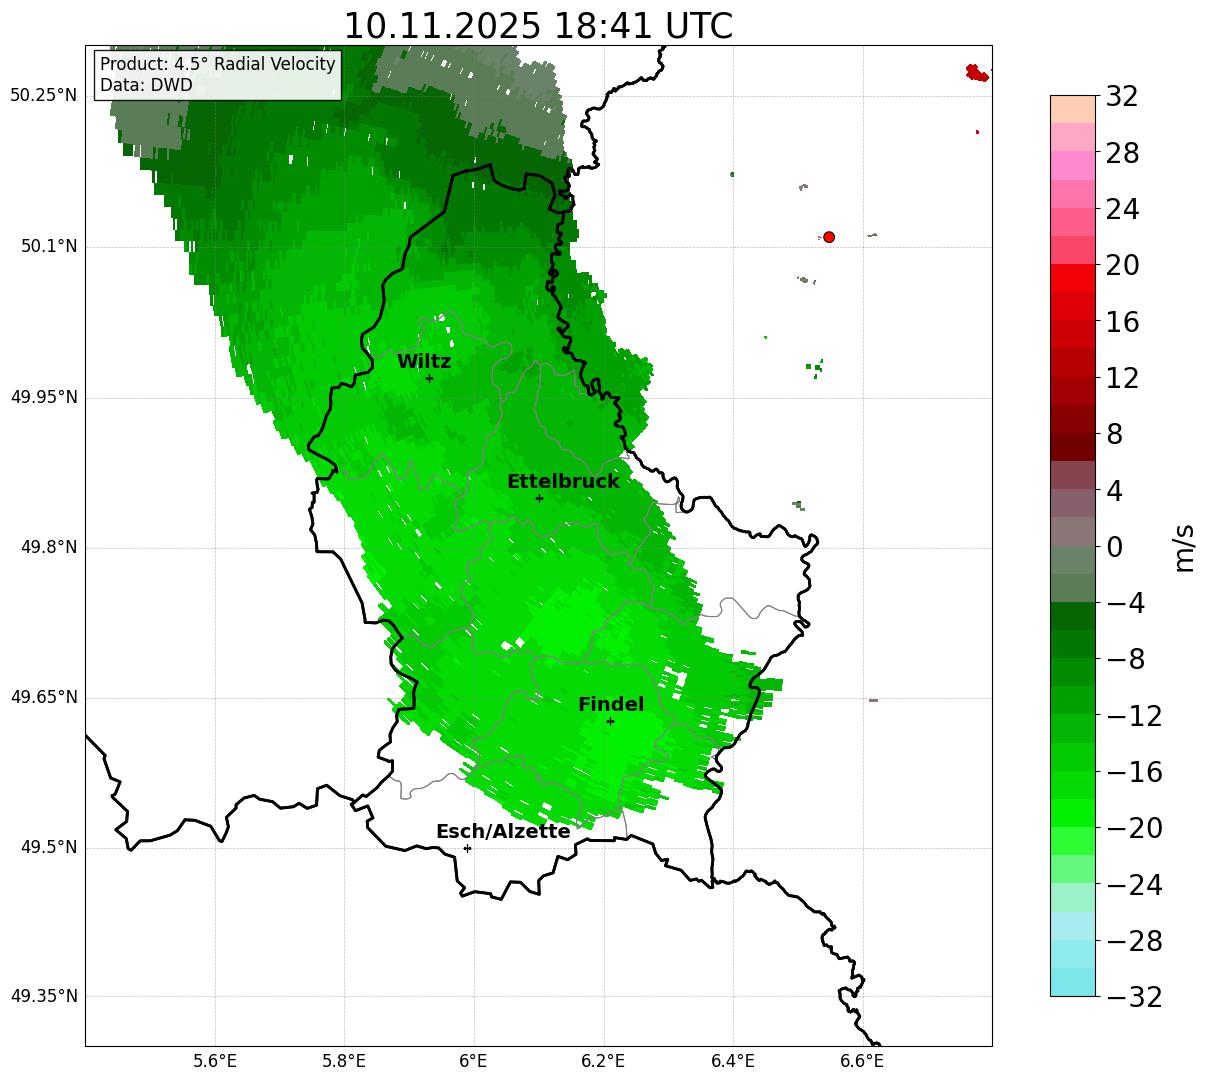Screen dimensions: 1207x1081
Task: Click the colorbar −12 tick label
Action: pyautogui.click(x=1133, y=716)
